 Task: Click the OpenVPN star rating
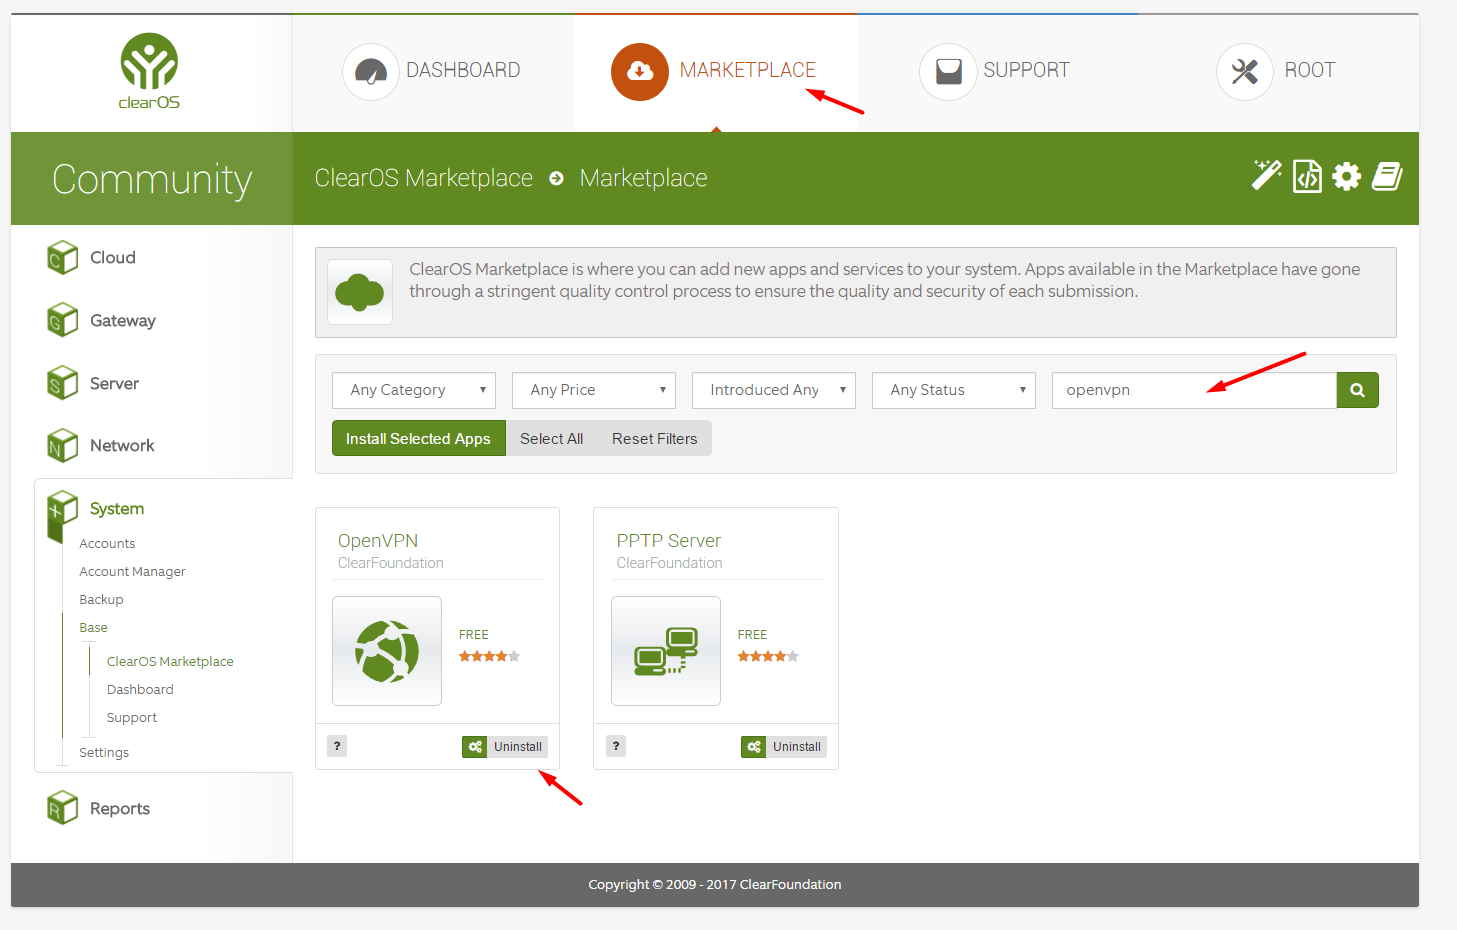pyautogui.click(x=490, y=656)
